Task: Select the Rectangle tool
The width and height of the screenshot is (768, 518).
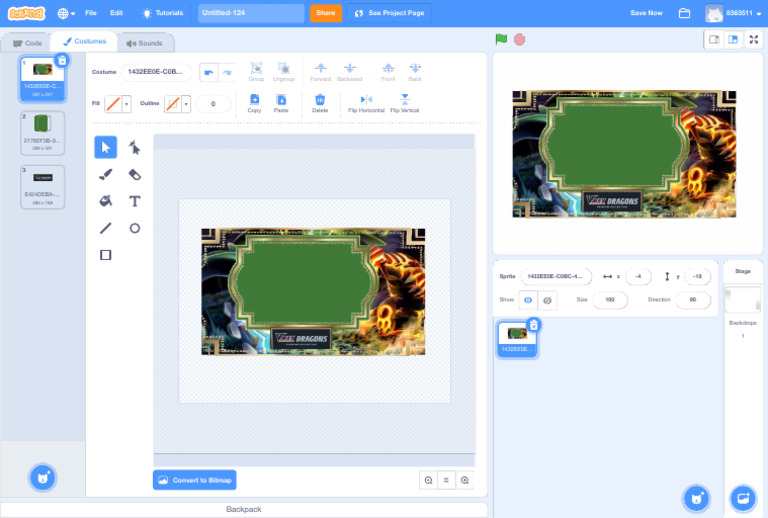Action: click(105, 255)
